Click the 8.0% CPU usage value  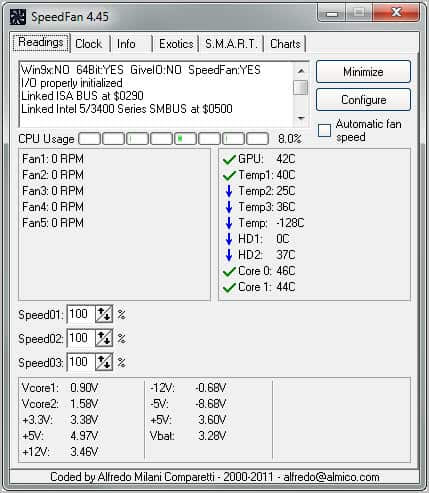(x=290, y=139)
